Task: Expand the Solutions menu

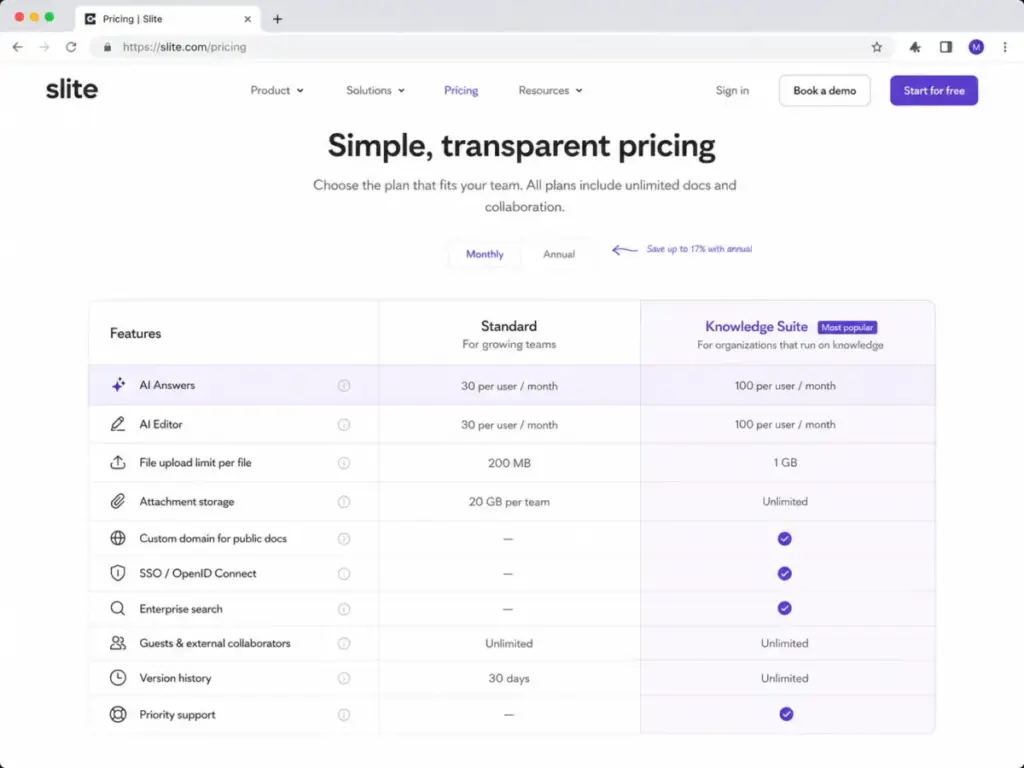Action: [376, 90]
